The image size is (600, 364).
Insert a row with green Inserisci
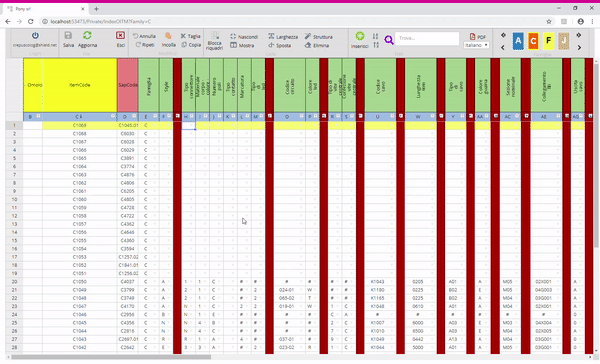pyautogui.click(x=360, y=40)
